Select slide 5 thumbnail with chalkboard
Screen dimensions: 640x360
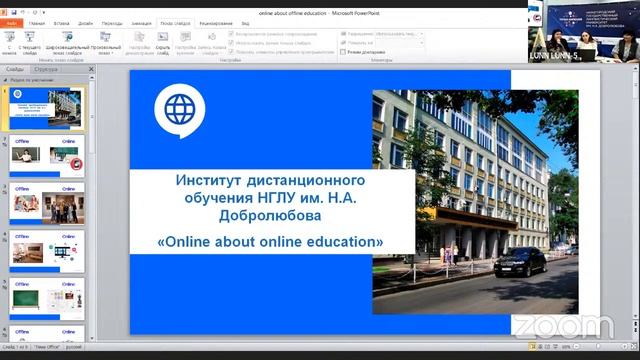tap(47, 299)
